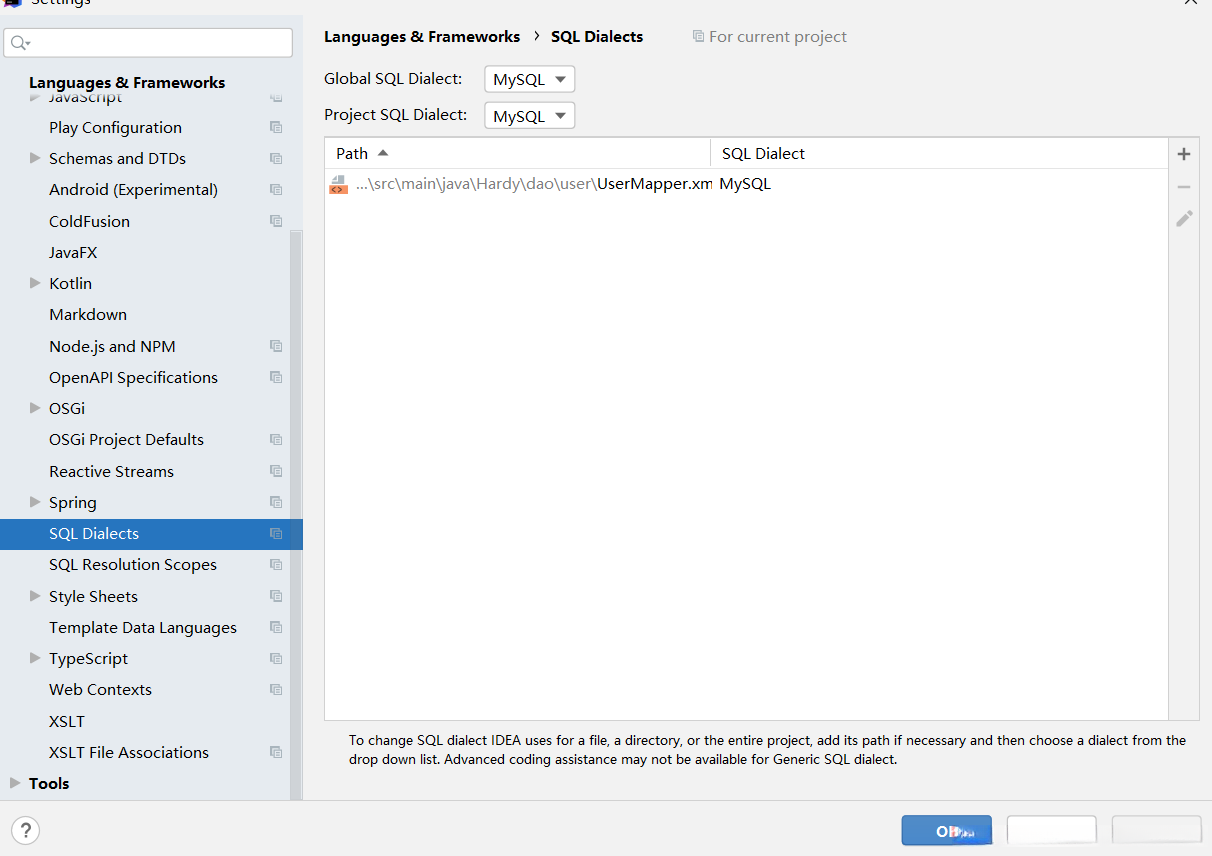This screenshot has width=1212, height=856.
Task: Click the SQL Dialect column header
Action: [939, 153]
